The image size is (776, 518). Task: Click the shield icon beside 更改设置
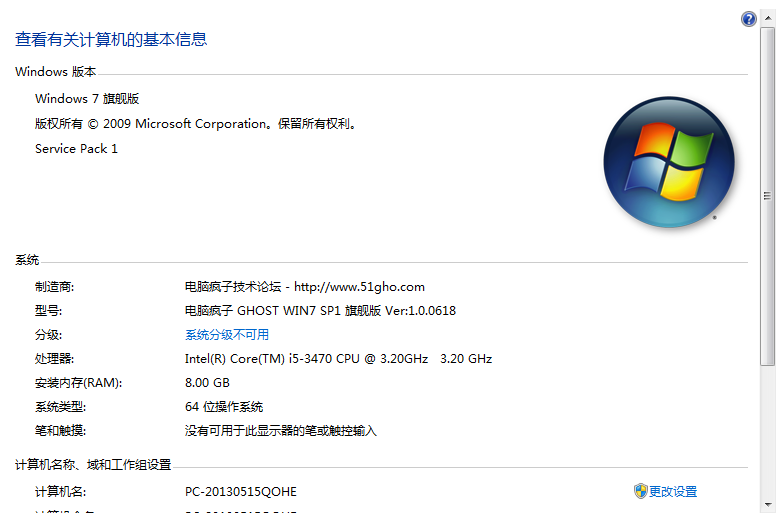point(640,491)
